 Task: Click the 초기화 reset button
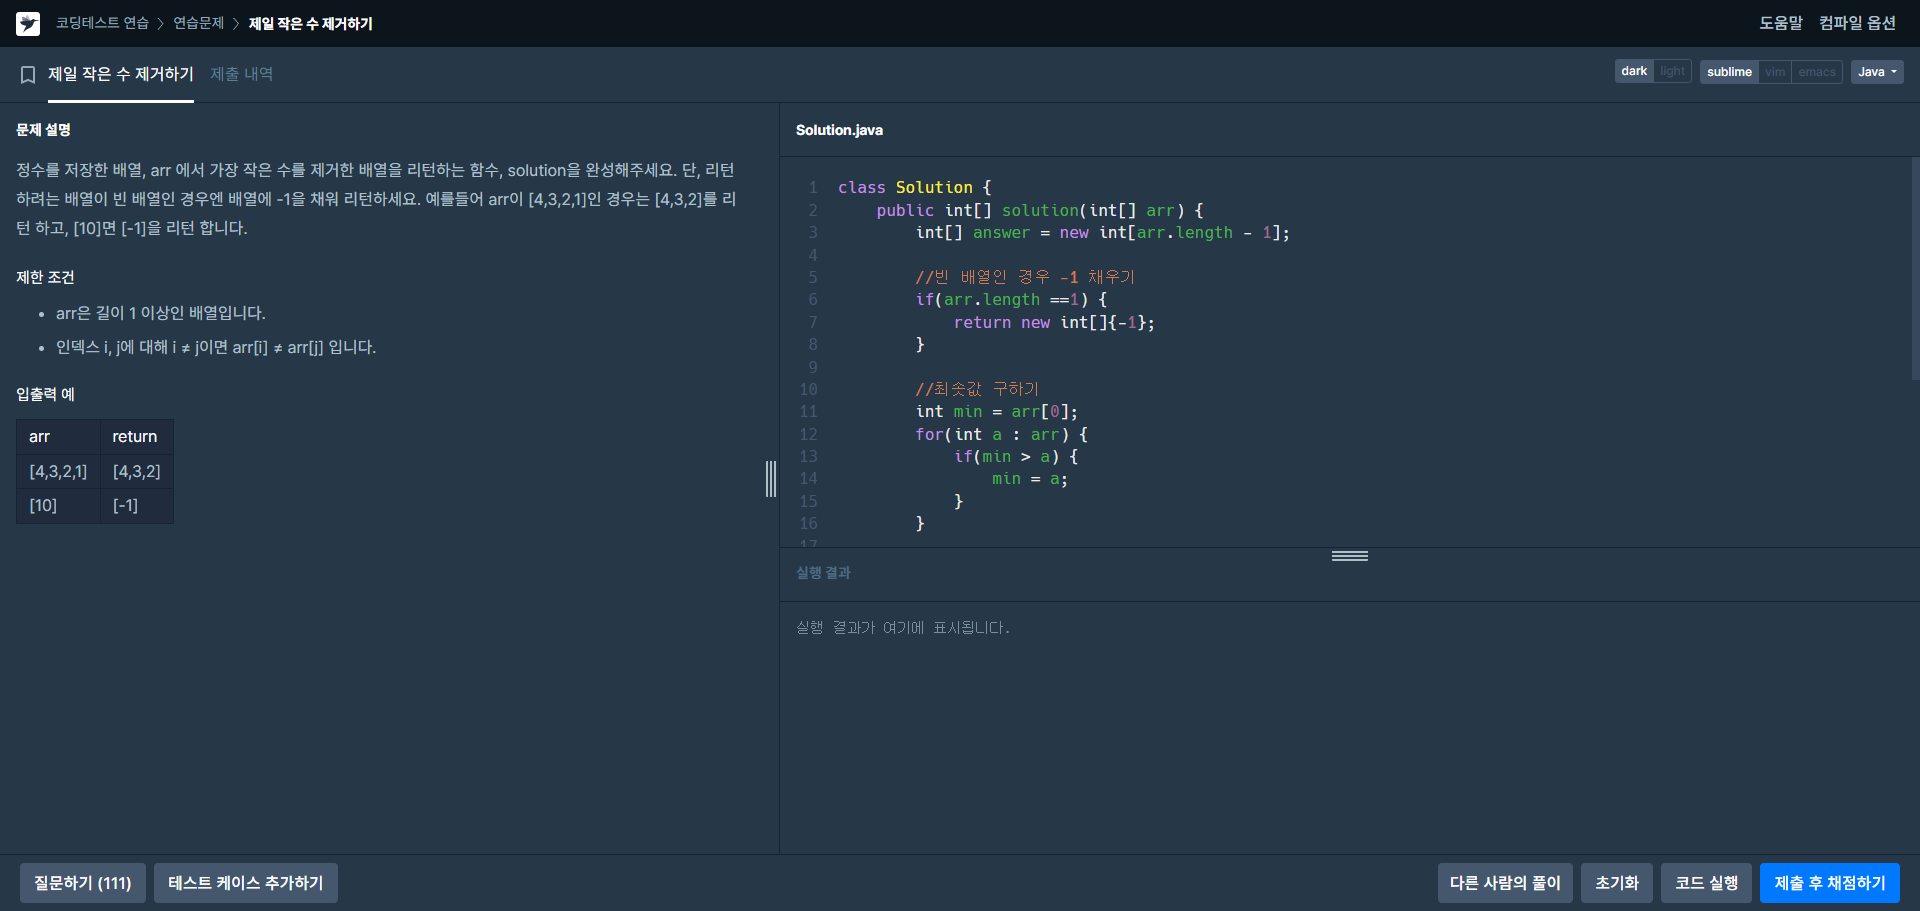click(x=1617, y=883)
